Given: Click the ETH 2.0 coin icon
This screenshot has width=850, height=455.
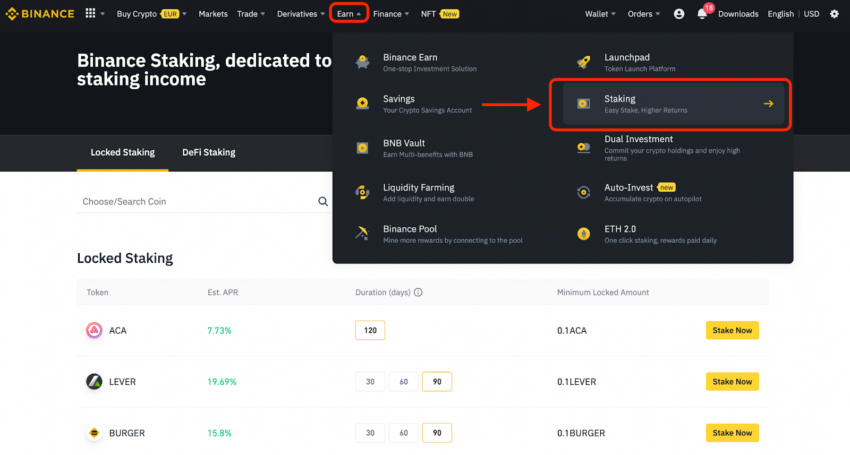Looking at the screenshot, I should tap(583, 234).
